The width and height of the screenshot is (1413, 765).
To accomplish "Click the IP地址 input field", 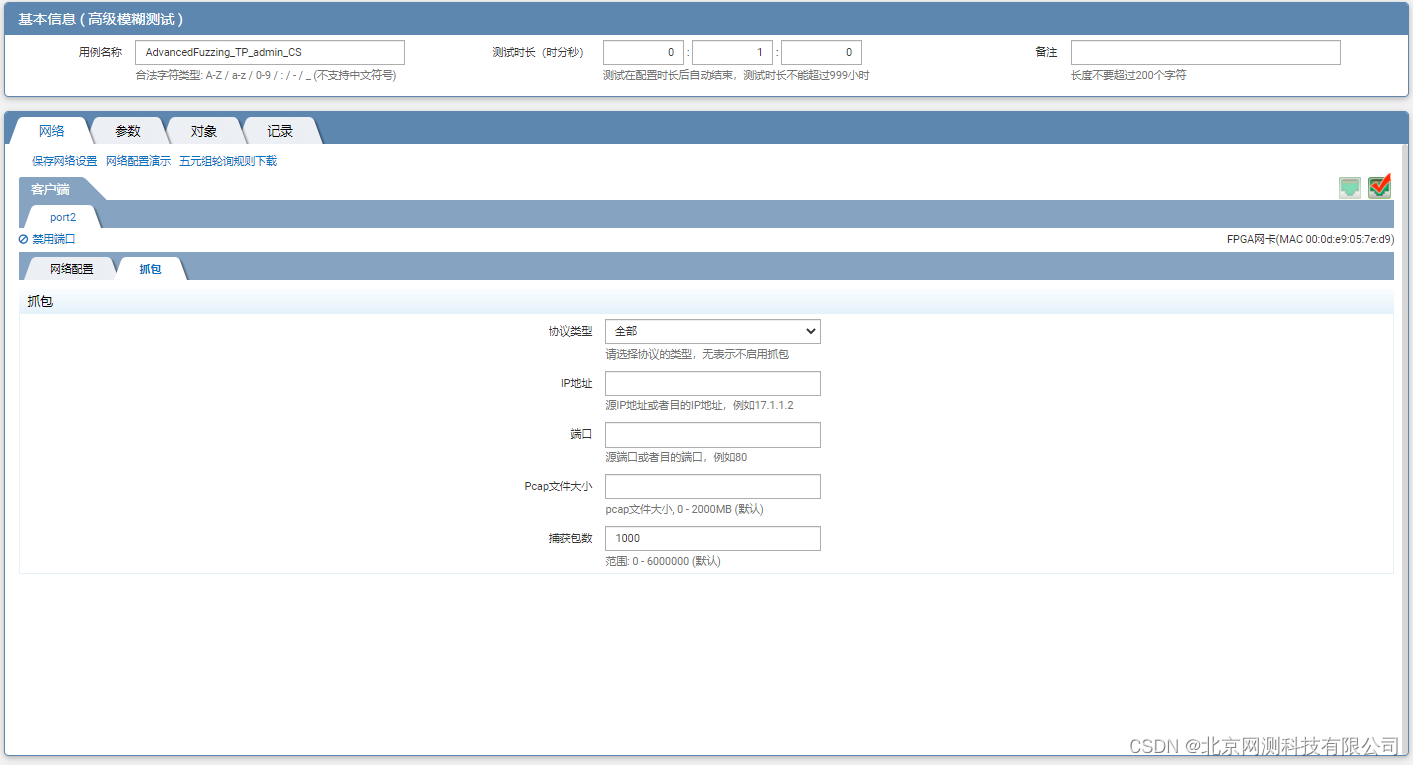I will (713, 384).
